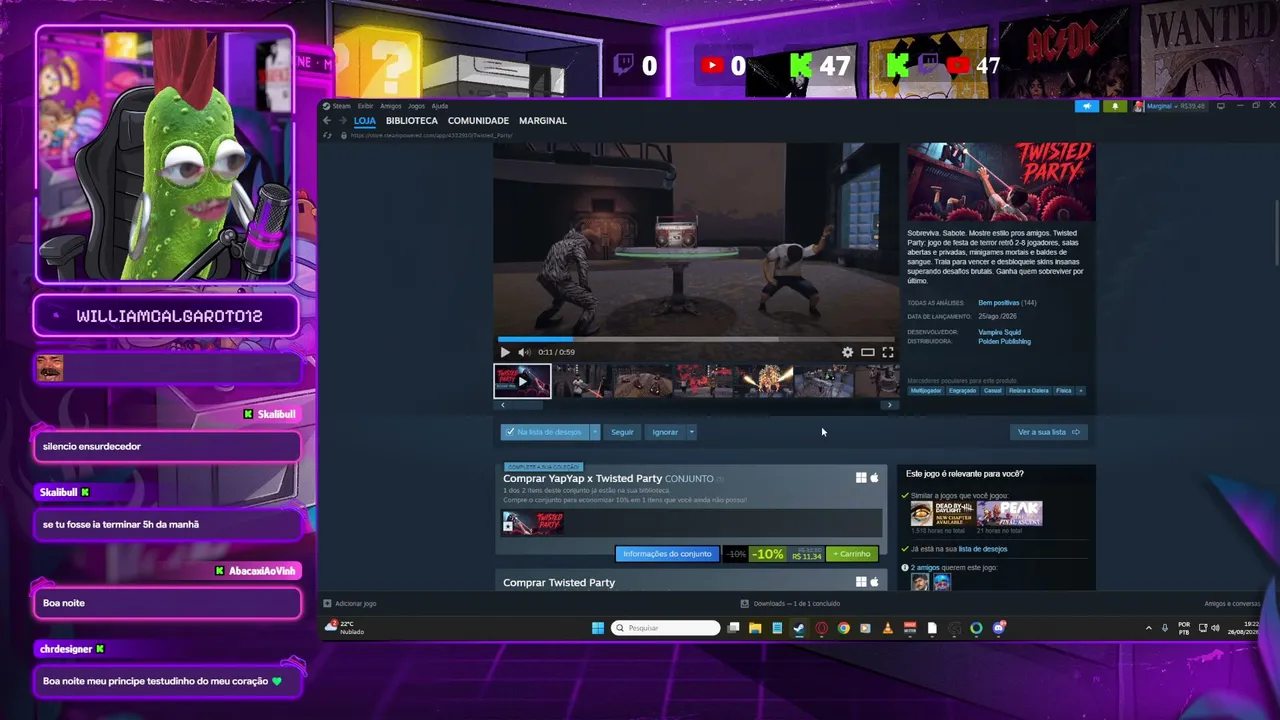
Task: Click 'Ver a sua lista' button
Action: 1048,432
